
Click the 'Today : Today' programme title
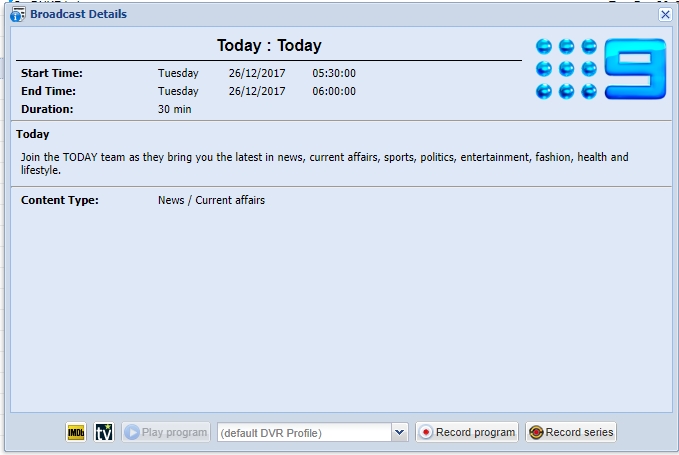(x=269, y=46)
